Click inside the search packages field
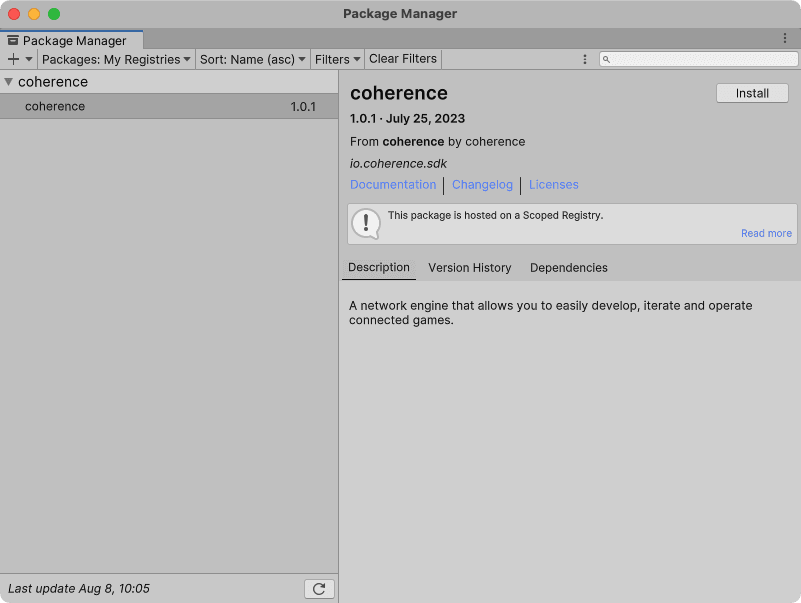 coord(700,59)
